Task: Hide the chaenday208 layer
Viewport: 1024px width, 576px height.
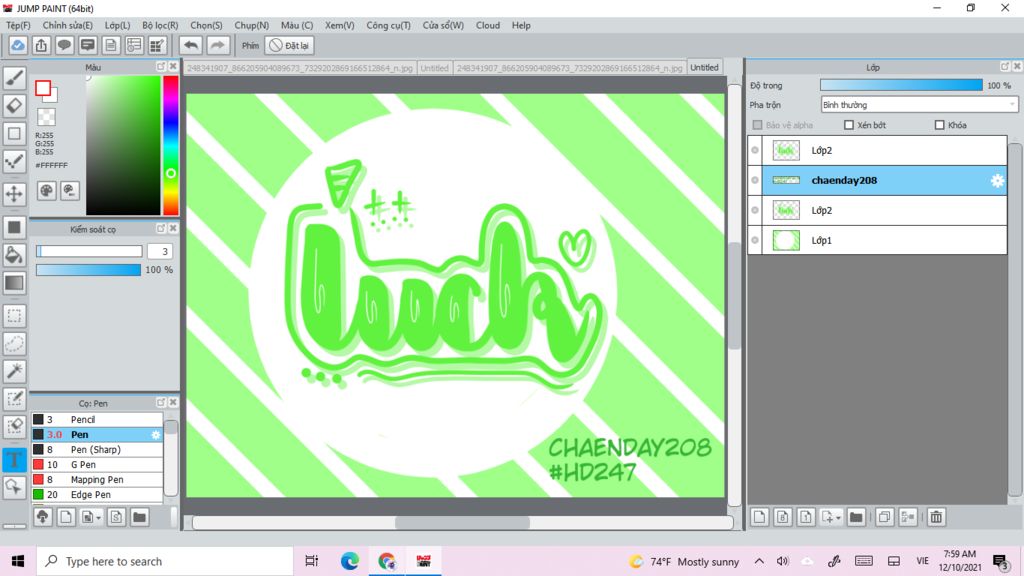Action: (755, 180)
